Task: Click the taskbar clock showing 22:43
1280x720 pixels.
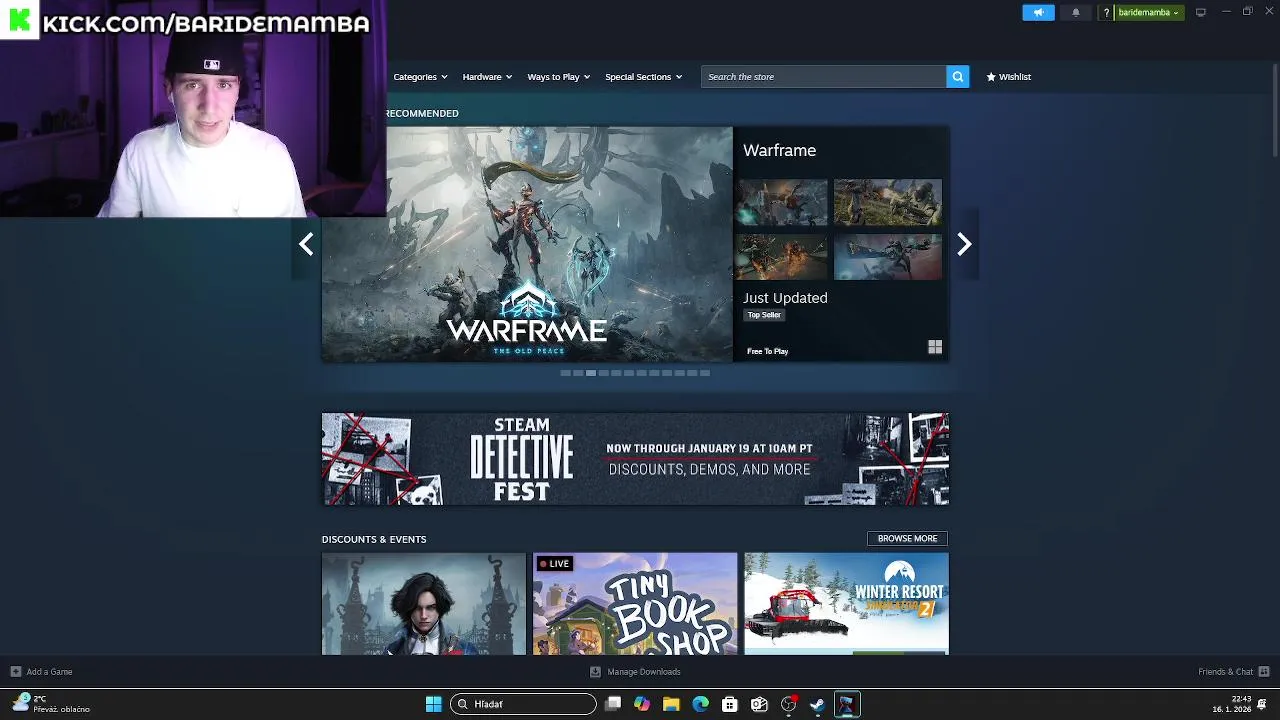Action: [1232, 704]
